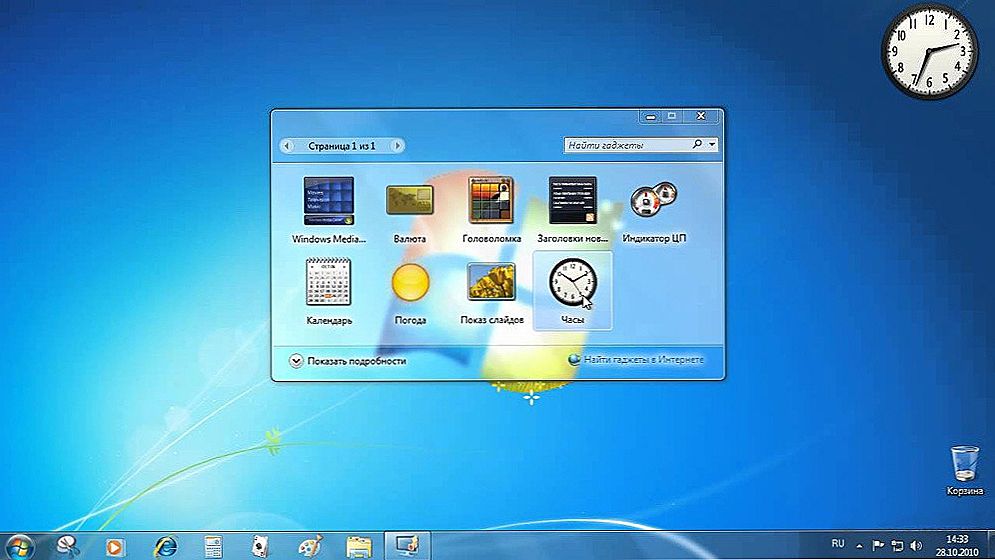Open Windows Explorer folder on taskbar

point(359,547)
